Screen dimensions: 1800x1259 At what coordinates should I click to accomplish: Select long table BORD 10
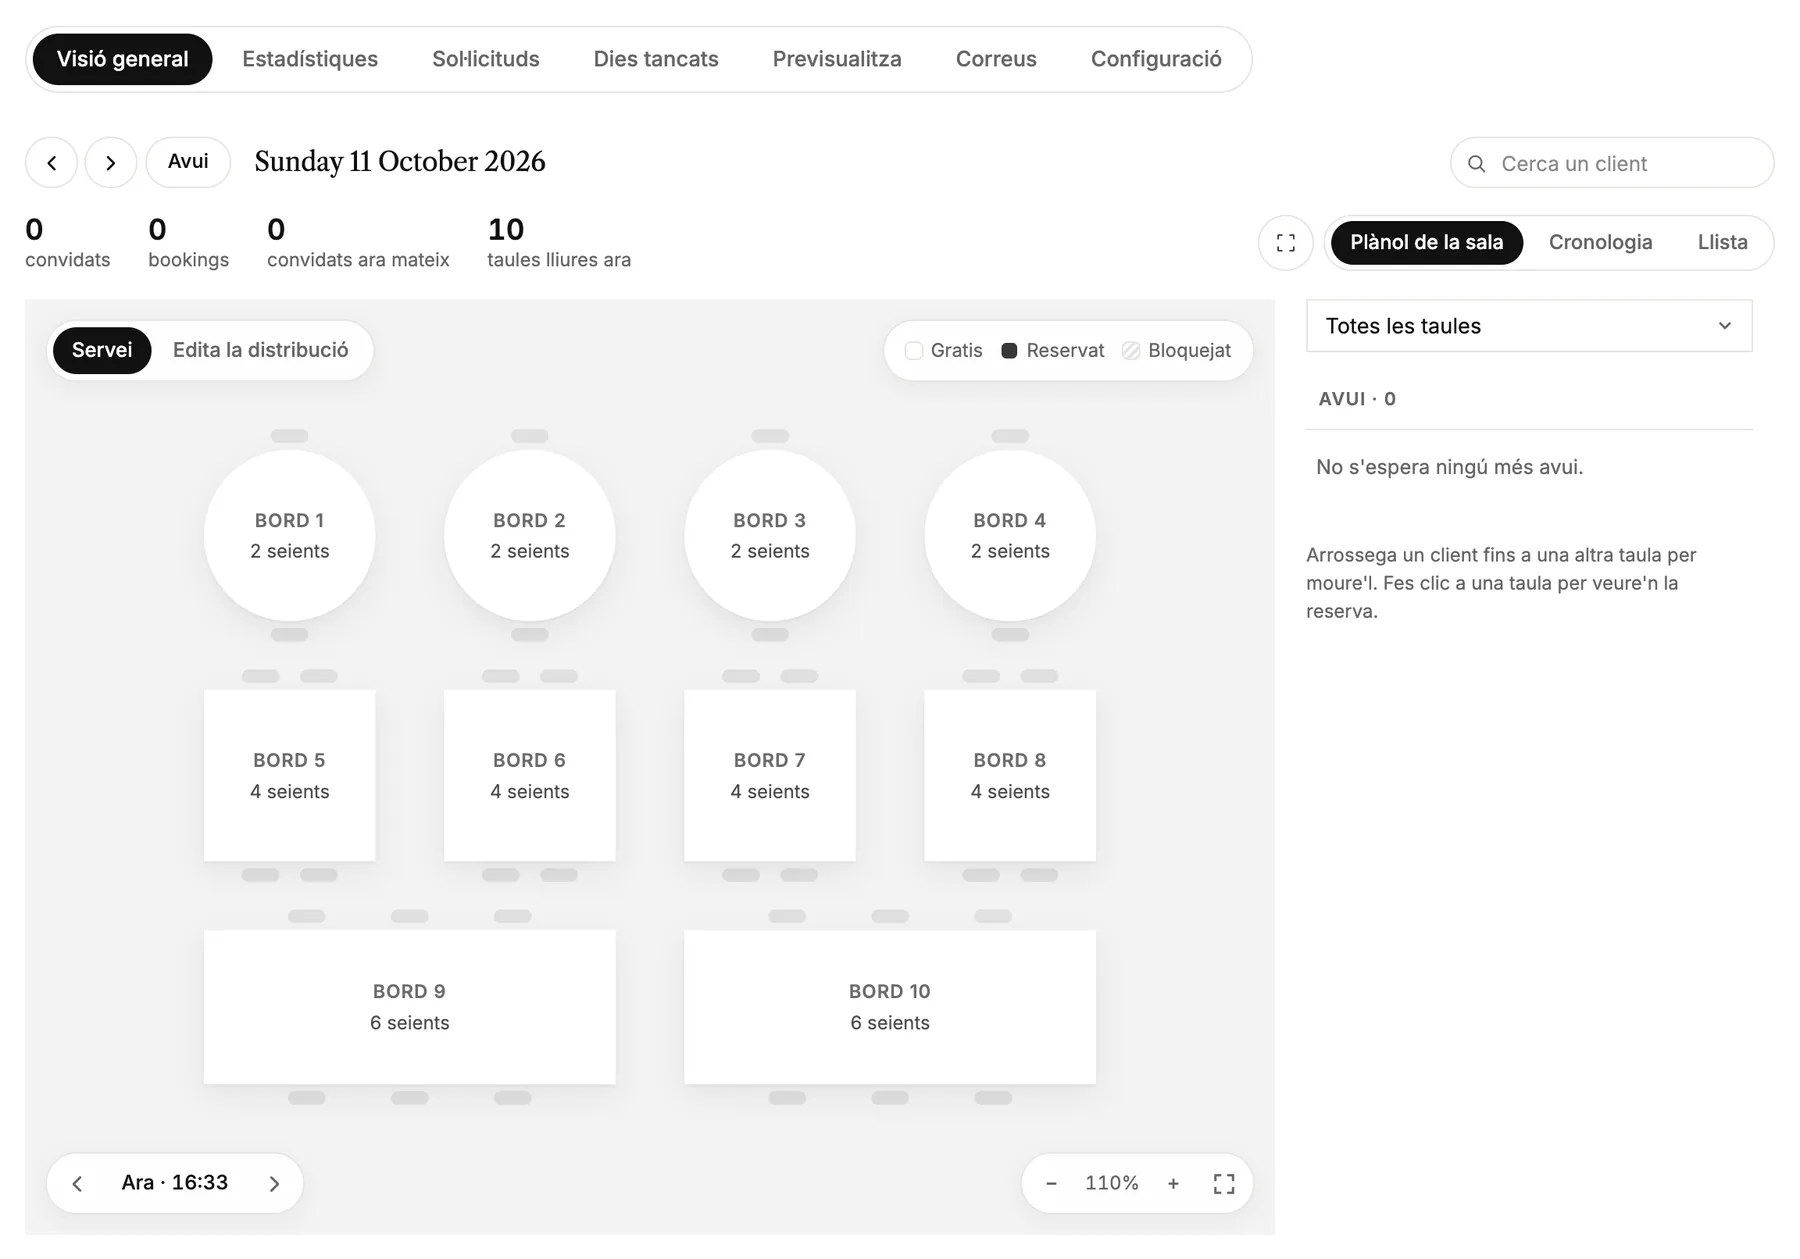890,1007
